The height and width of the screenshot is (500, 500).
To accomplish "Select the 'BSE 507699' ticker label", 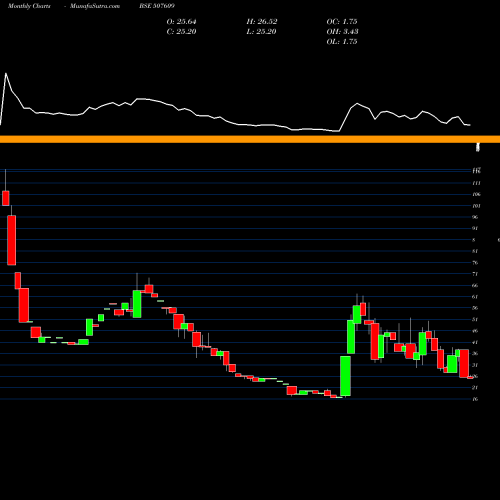I will pos(157,6).
